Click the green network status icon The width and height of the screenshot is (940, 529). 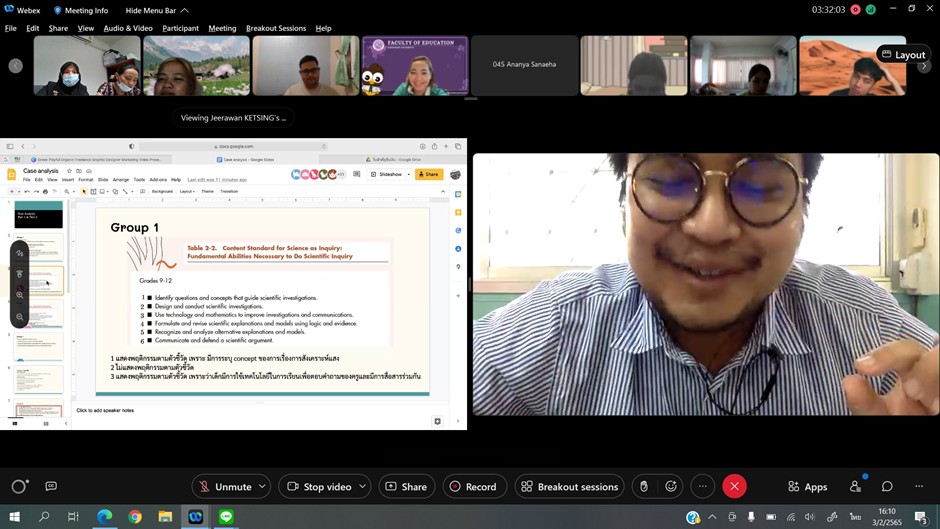[x=870, y=10]
